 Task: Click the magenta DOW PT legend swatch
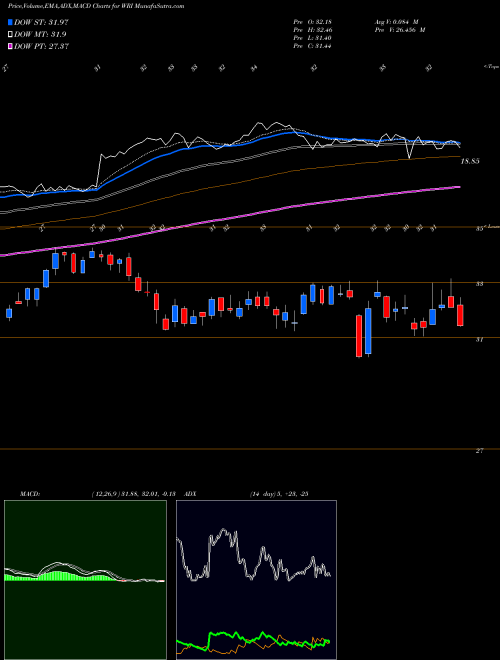11,46
